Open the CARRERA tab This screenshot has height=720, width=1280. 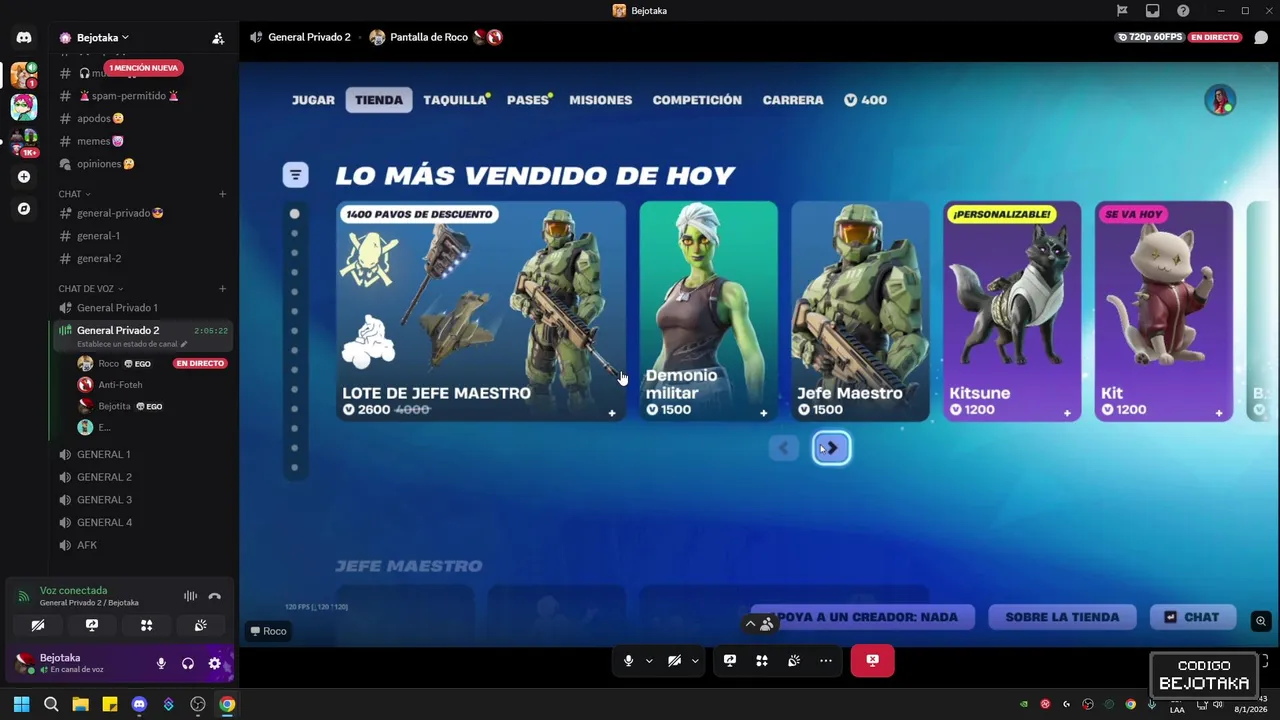(793, 100)
